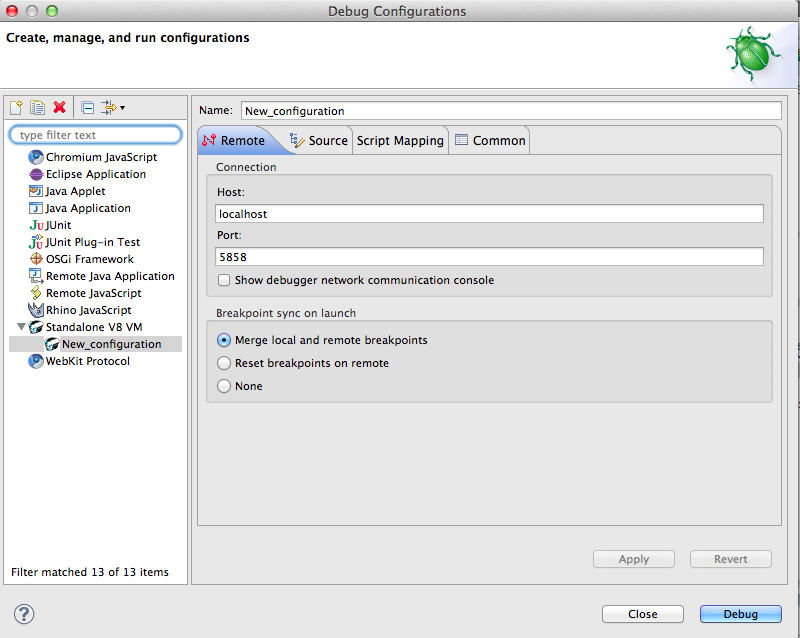
Task: Click the Java Applet icon
Action: pyautogui.click(x=36, y=191)
